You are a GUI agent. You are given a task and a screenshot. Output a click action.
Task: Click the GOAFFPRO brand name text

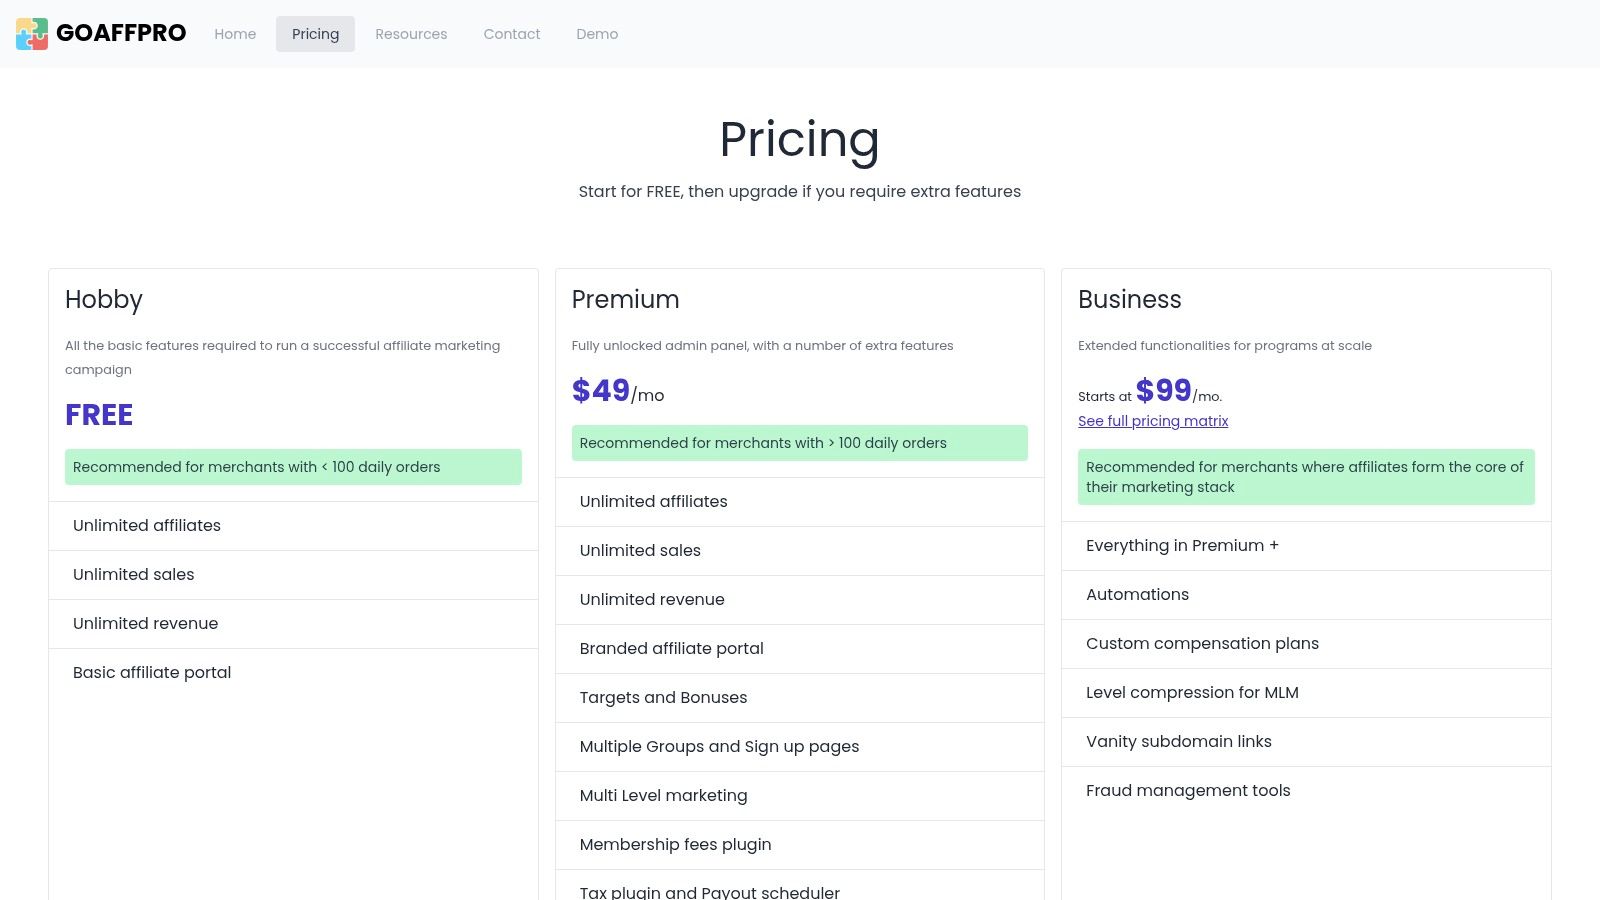(121, 34)
